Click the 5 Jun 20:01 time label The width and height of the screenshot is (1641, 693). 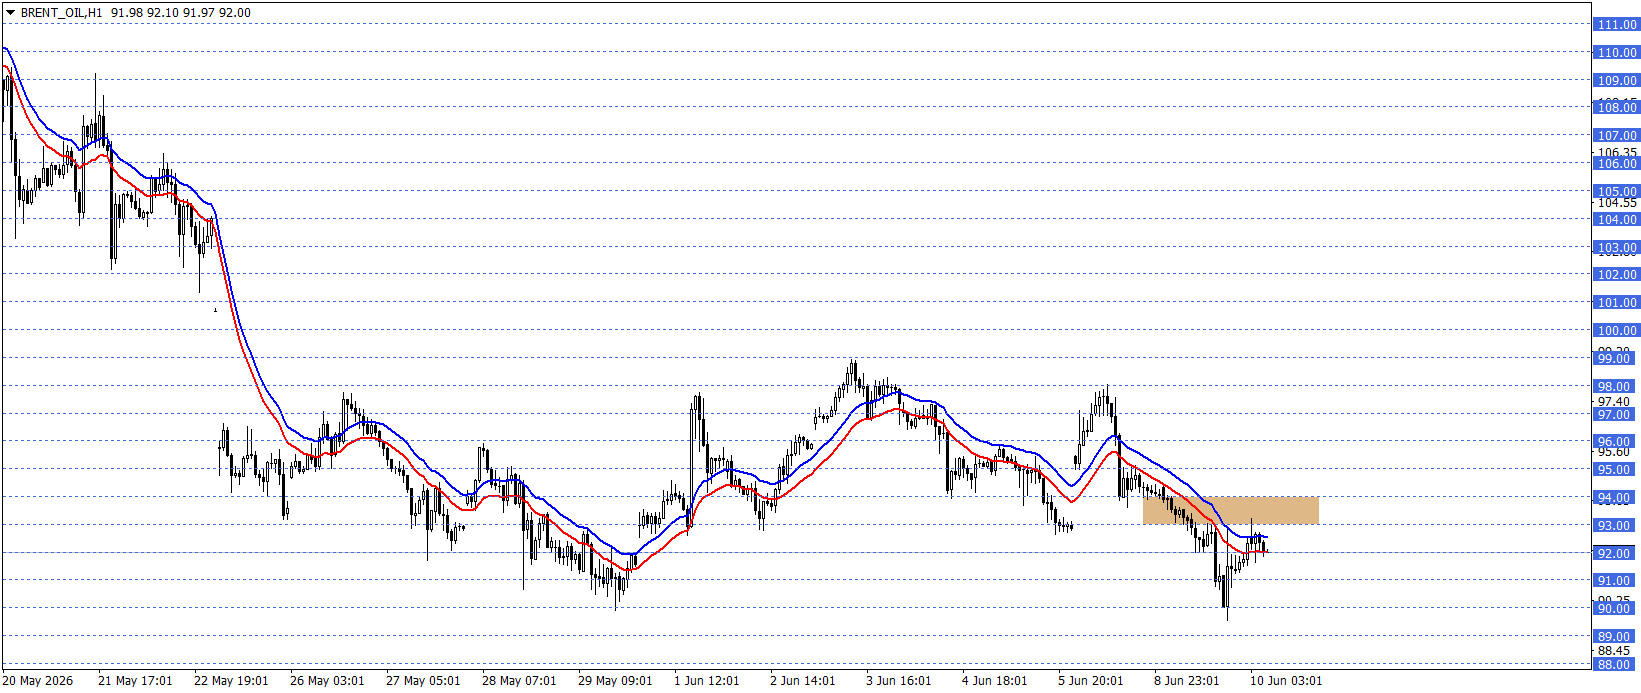1091,681
